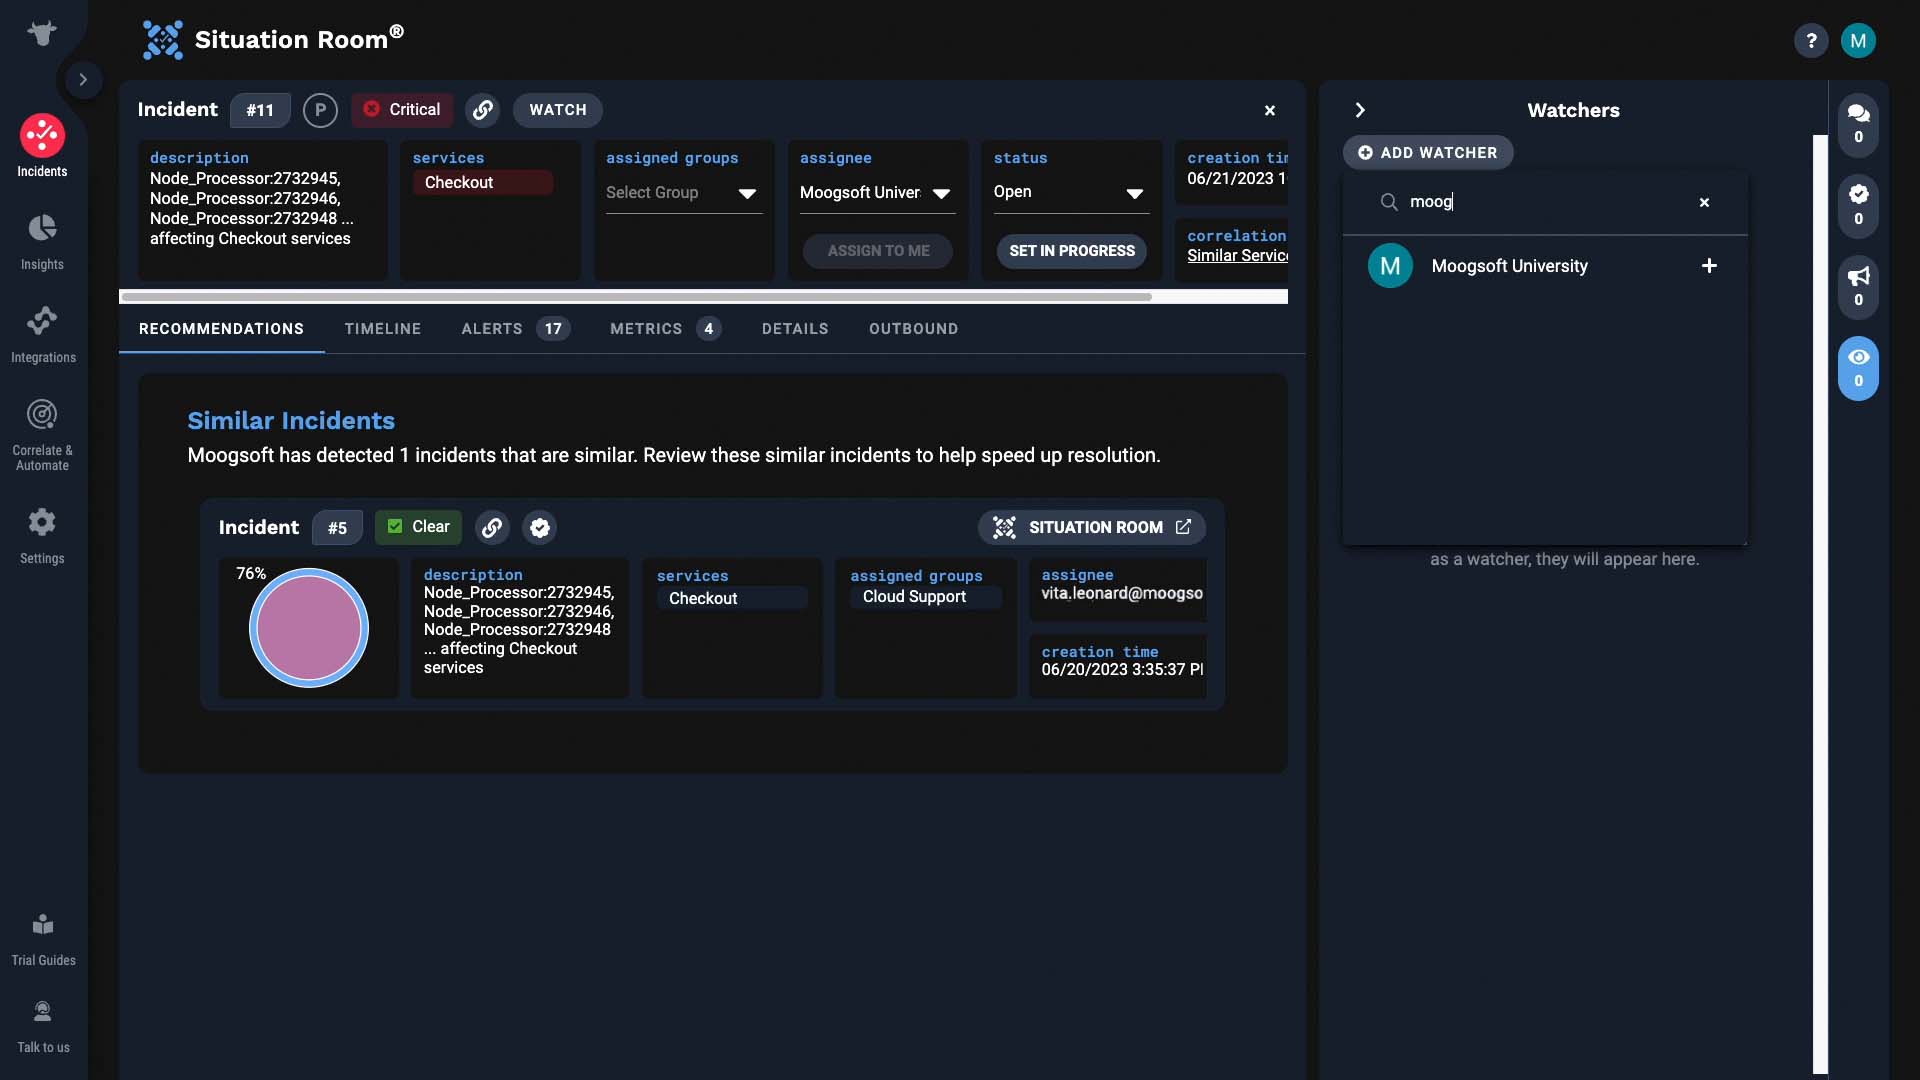Collapse the Watchers panel

point(1360,110)
